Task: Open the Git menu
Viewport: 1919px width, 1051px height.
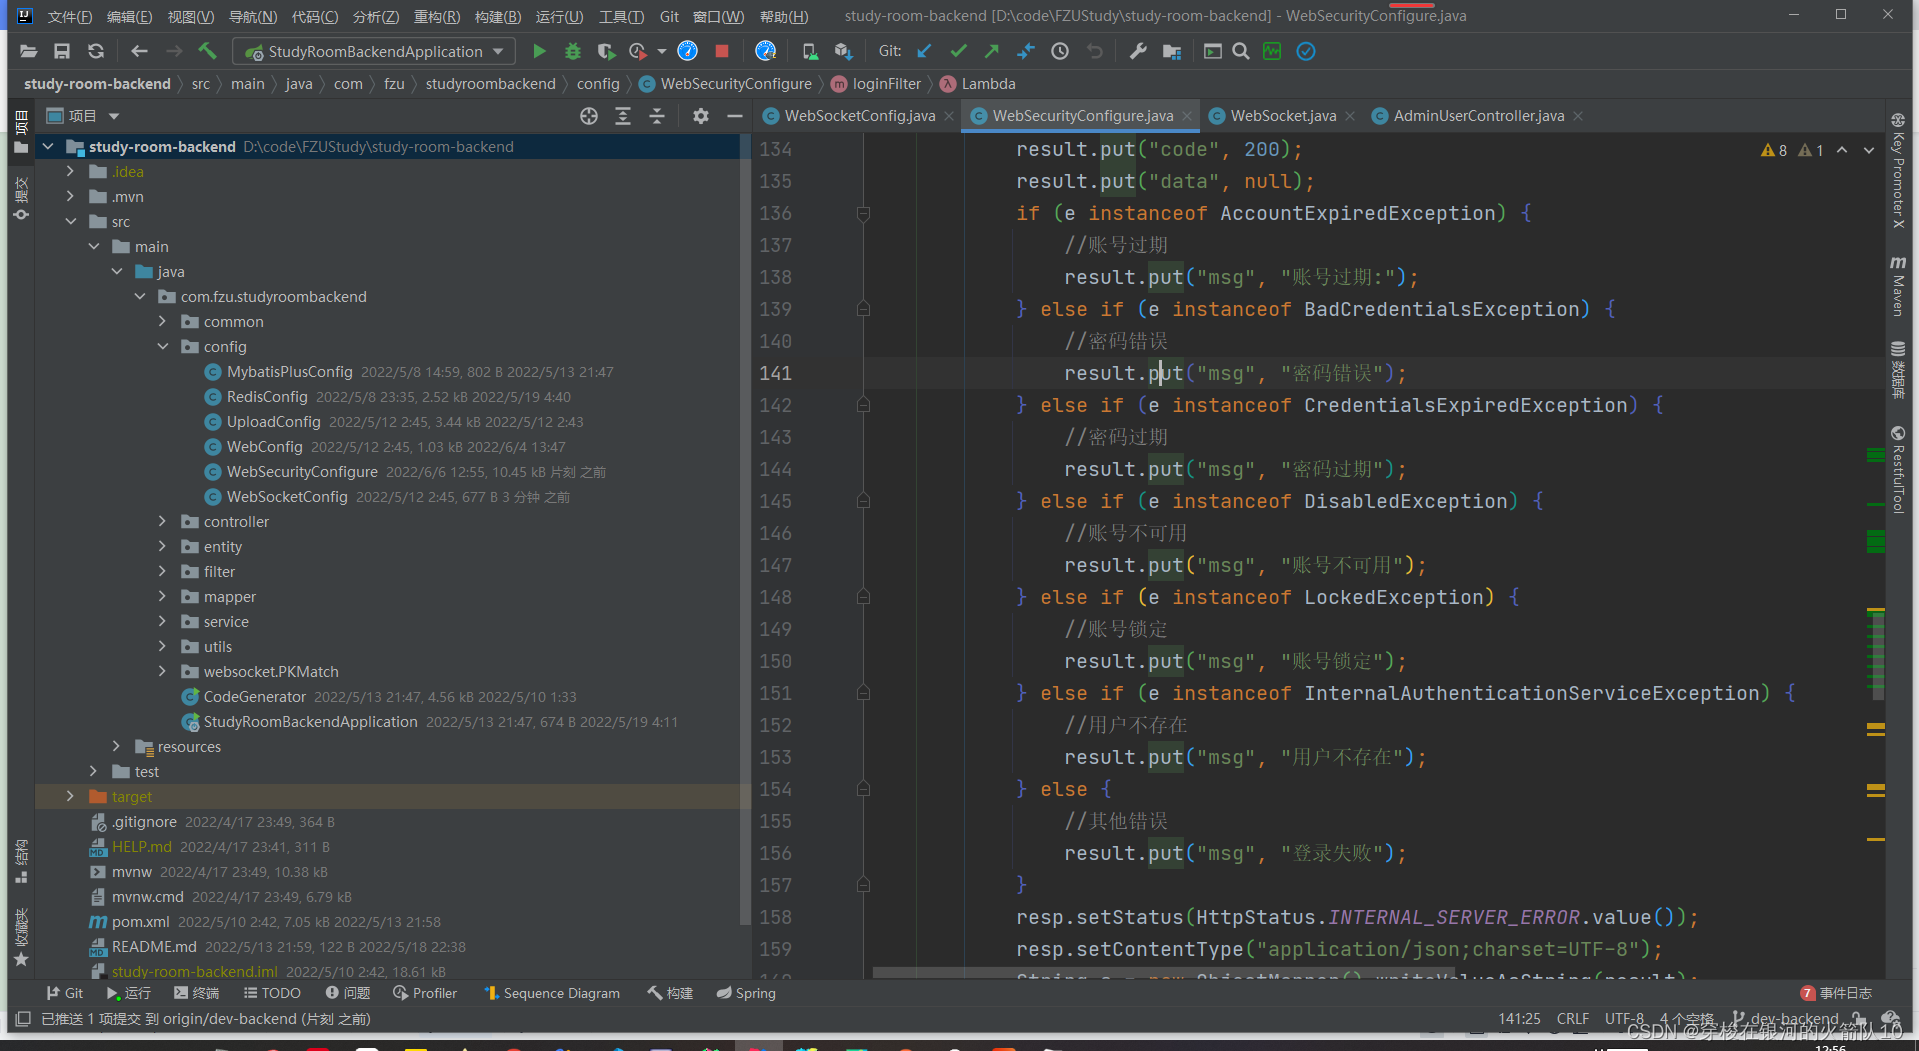Action: pos(669,16)
